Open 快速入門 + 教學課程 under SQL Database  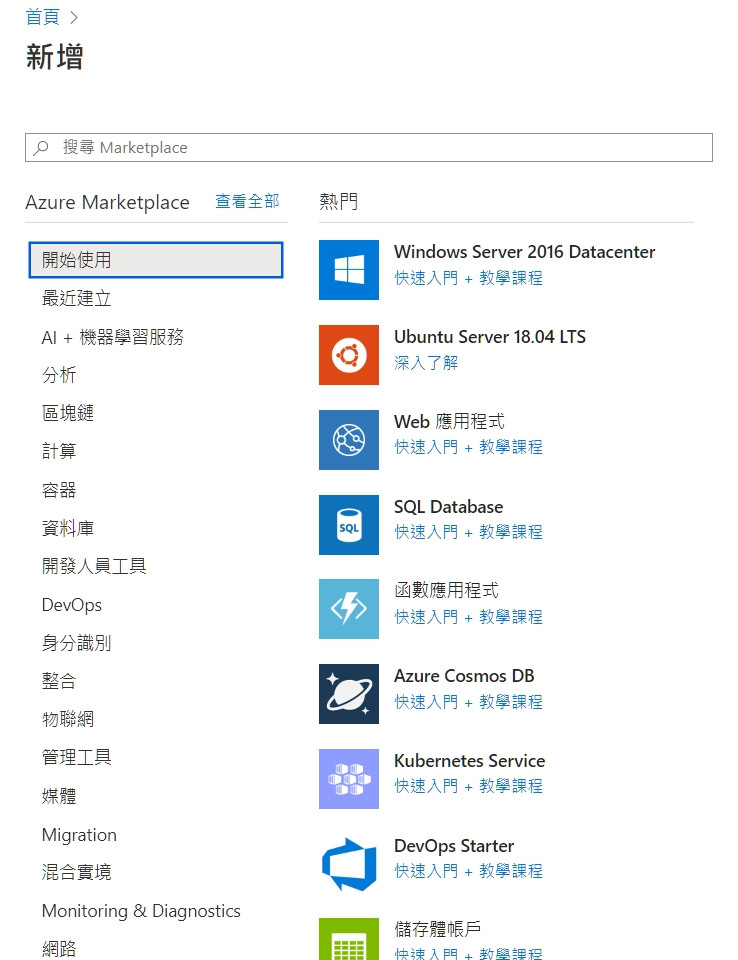[x=469, y=532]
